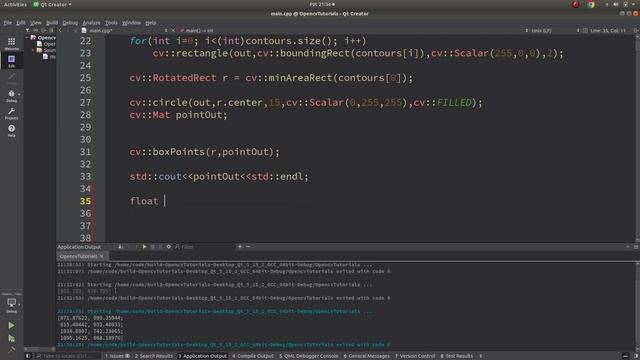Open Debug mode dropdown arrow

tap(19, 94)
